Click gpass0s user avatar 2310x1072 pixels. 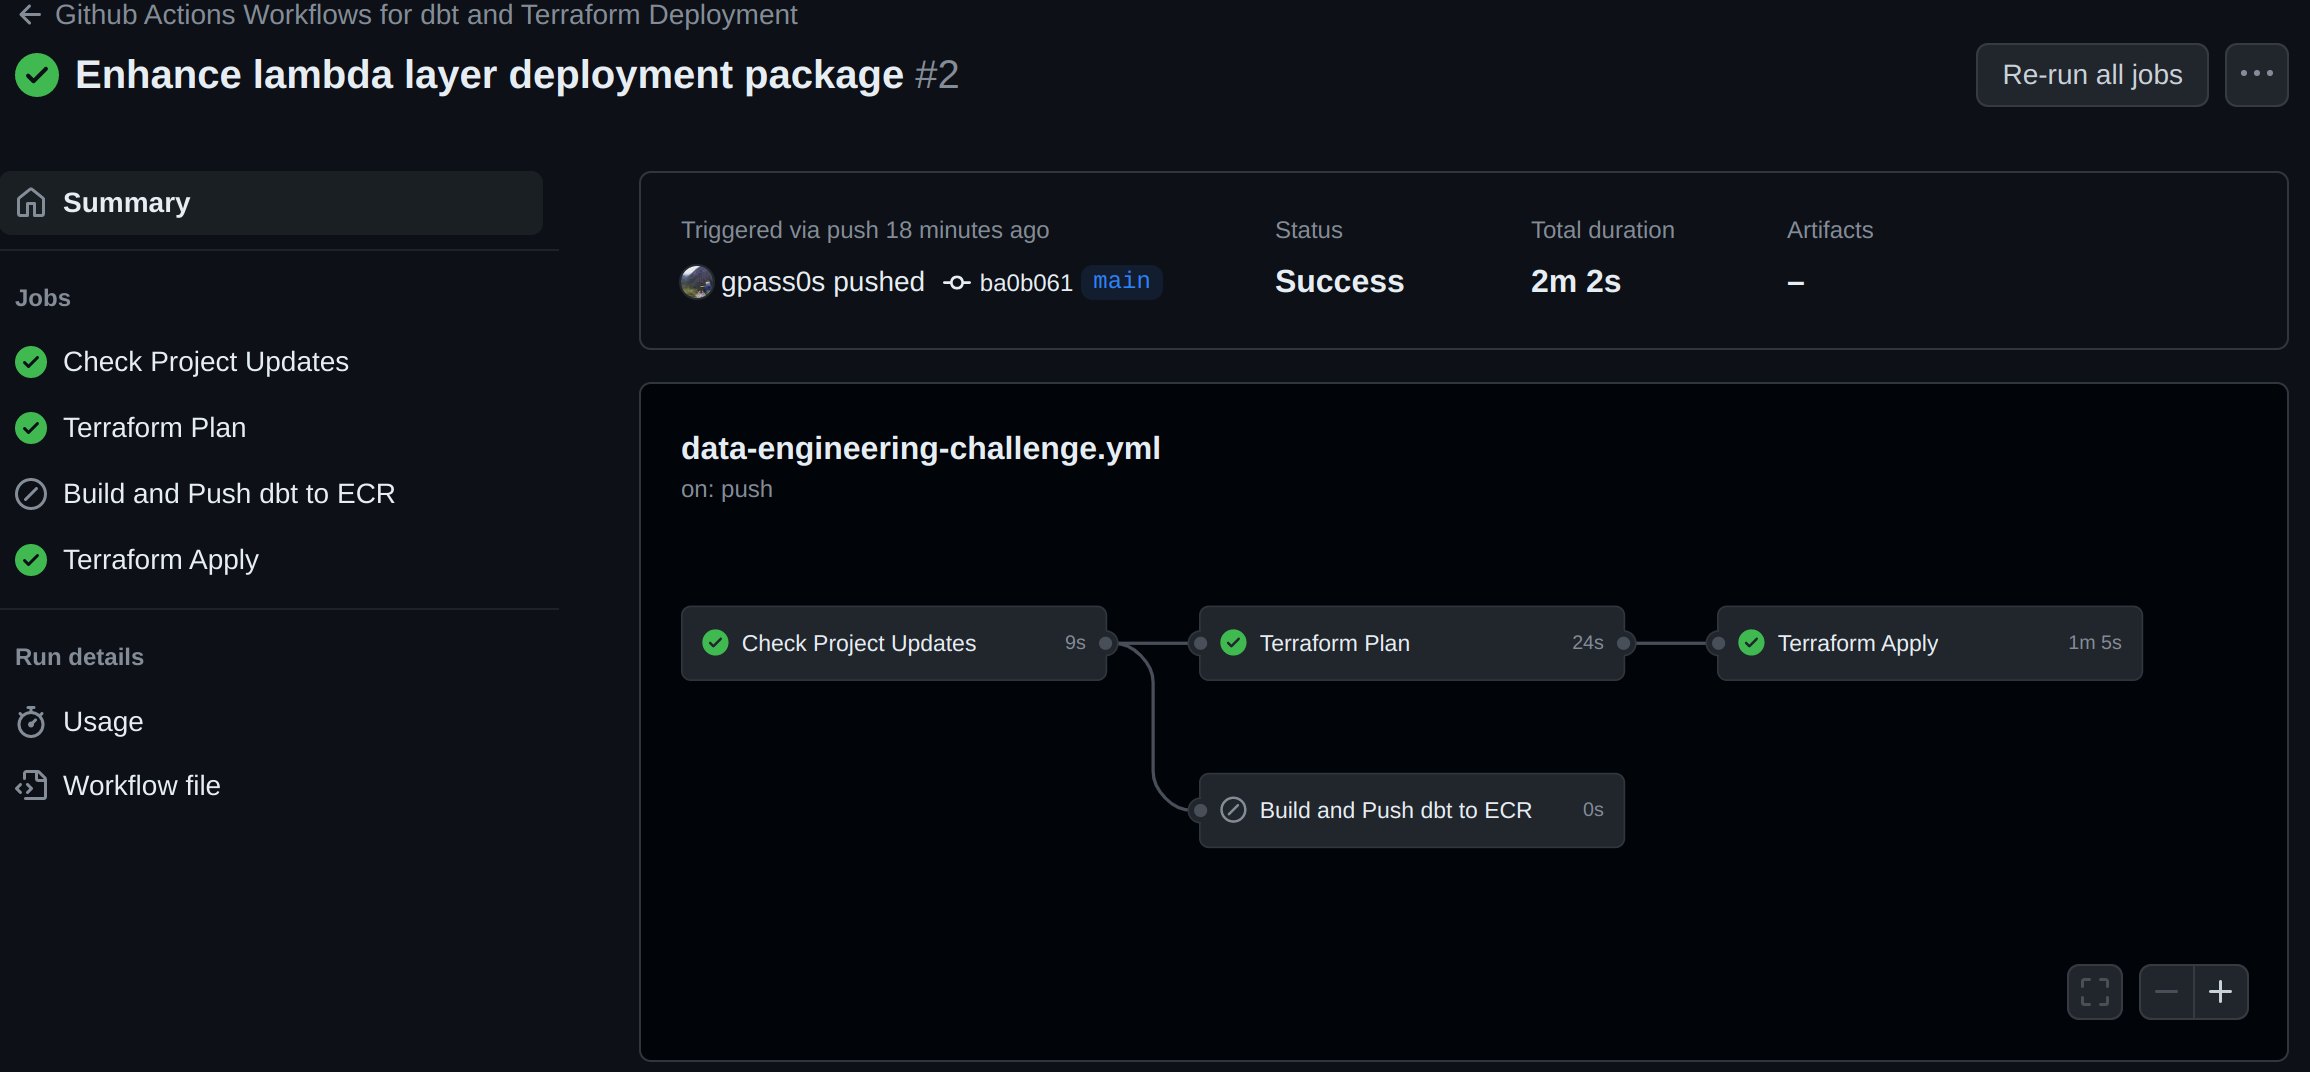697,282
